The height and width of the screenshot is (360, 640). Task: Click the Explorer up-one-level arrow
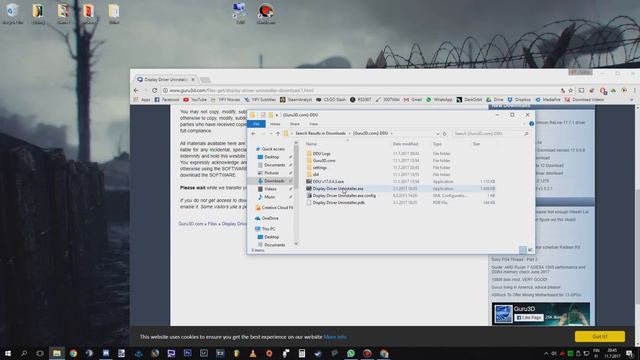[x=278, y=133]
